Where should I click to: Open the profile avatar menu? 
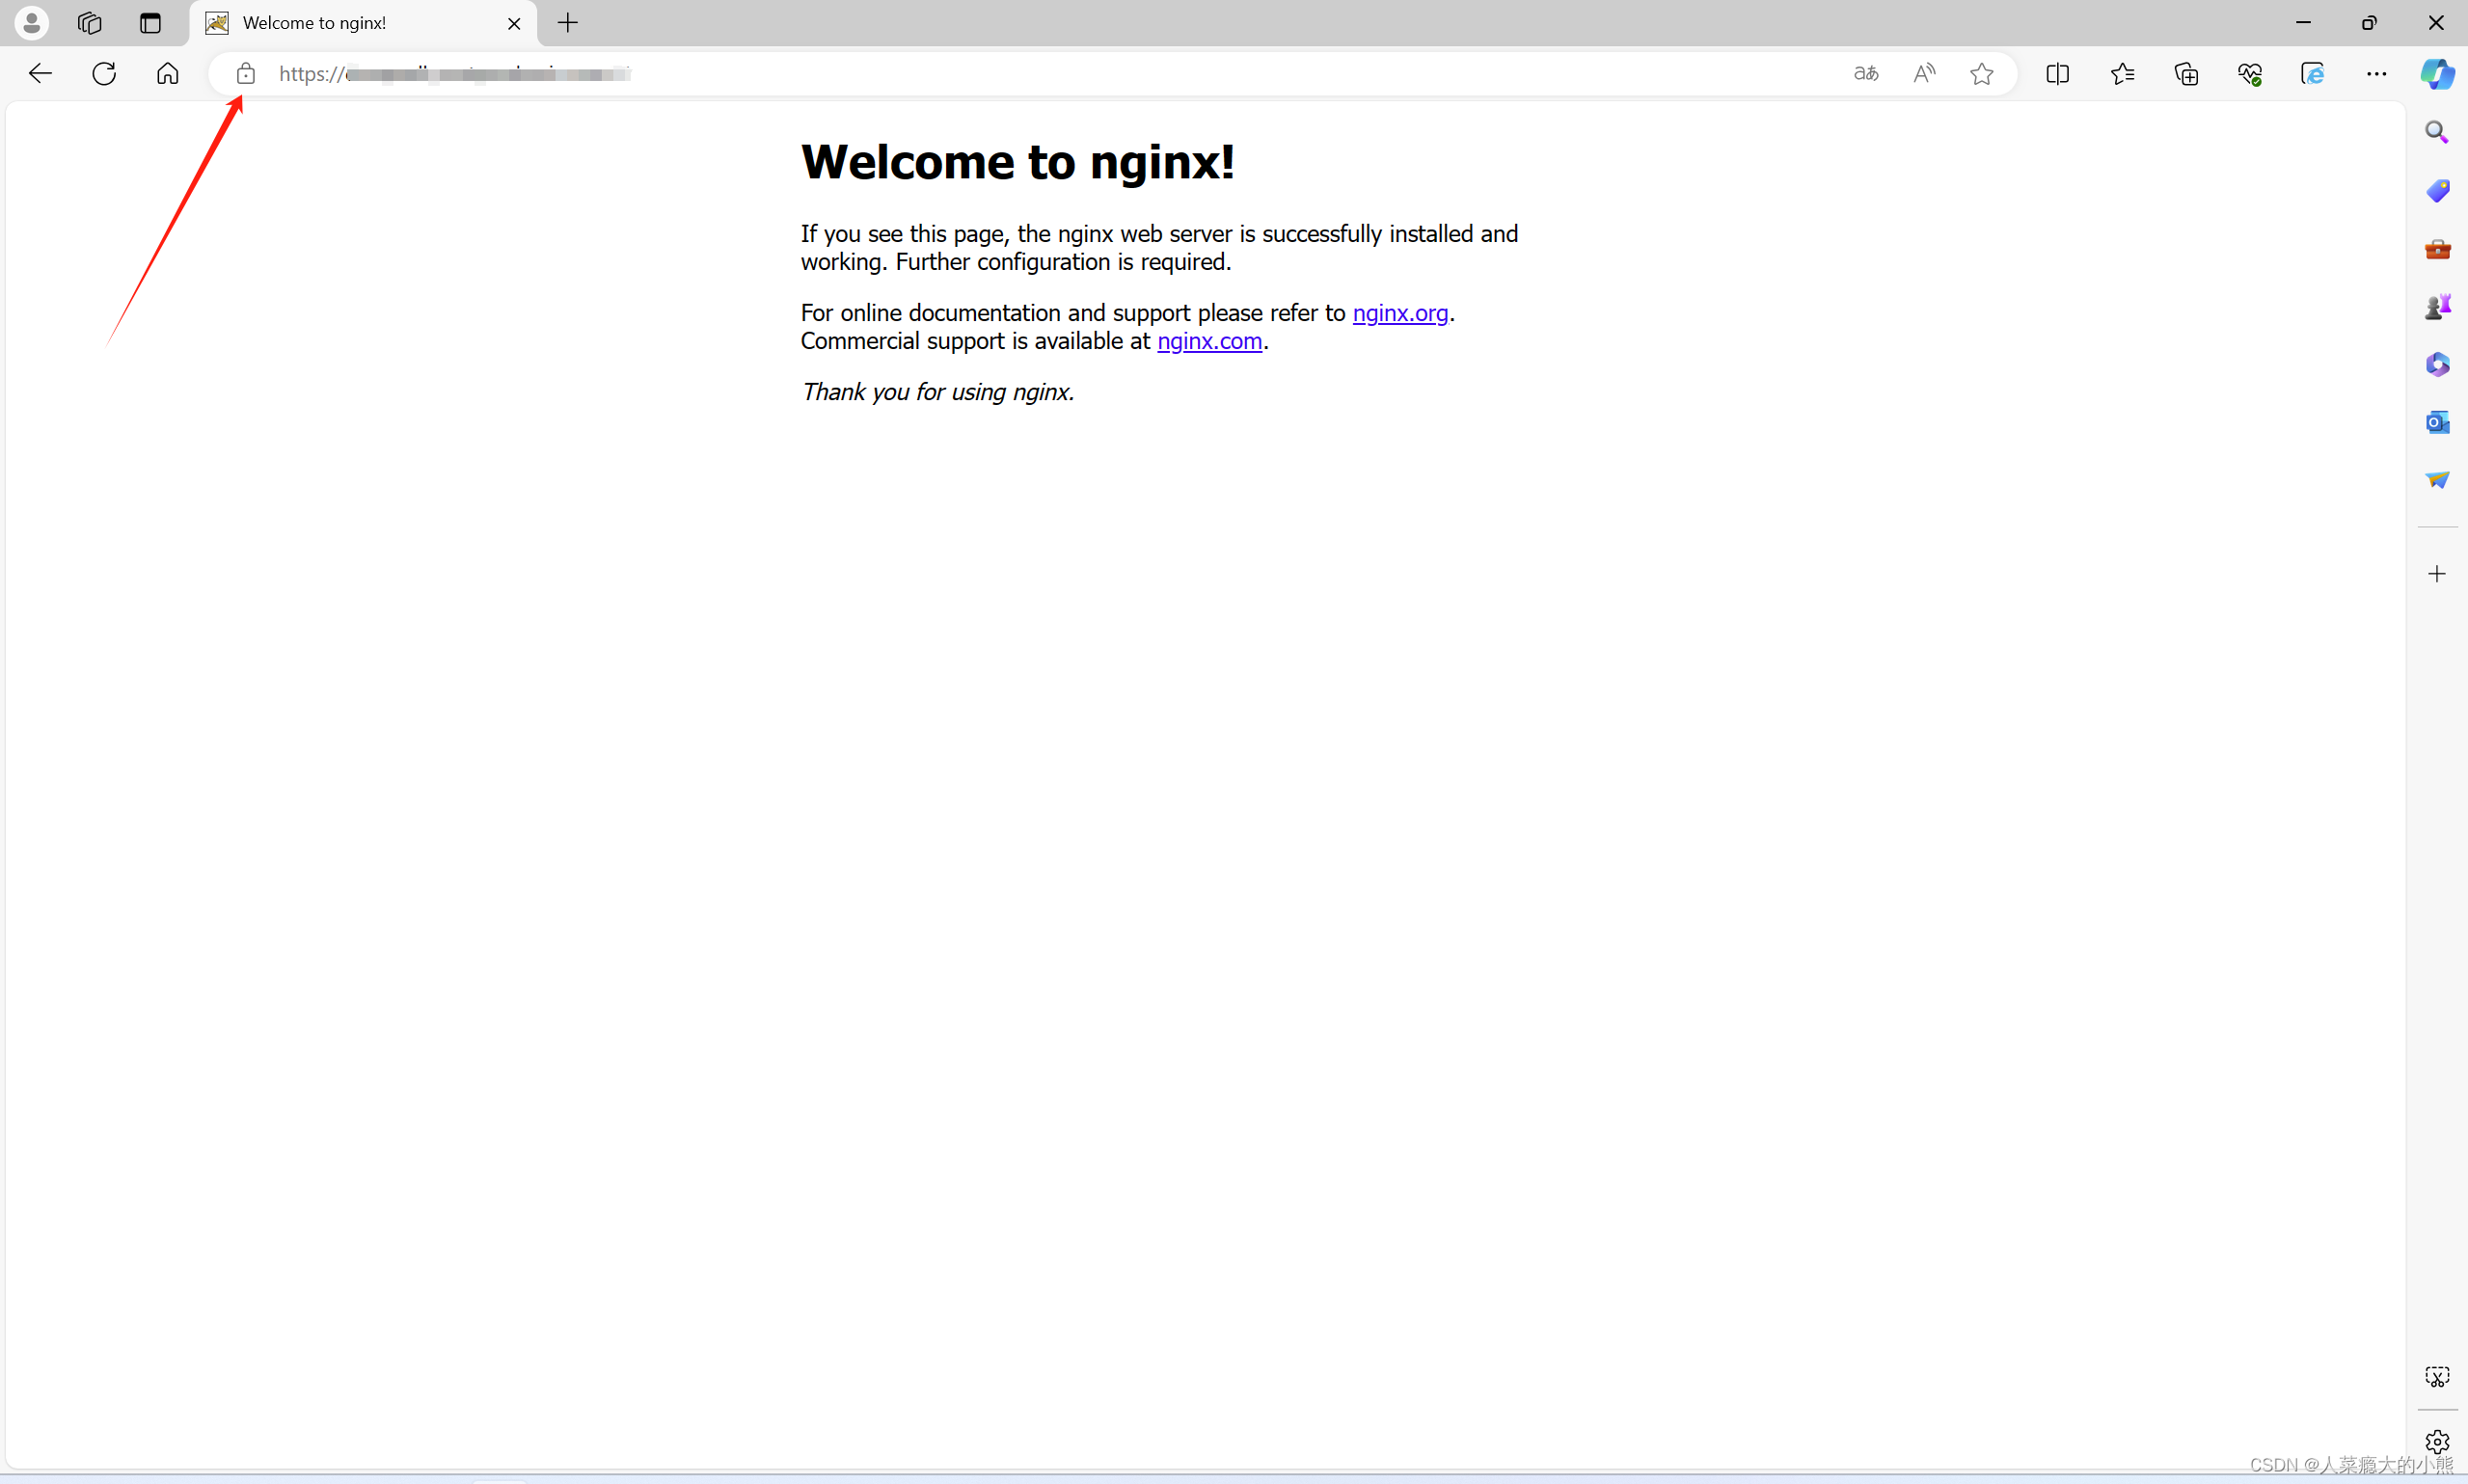pyautogui.click(x=31, y=22)
